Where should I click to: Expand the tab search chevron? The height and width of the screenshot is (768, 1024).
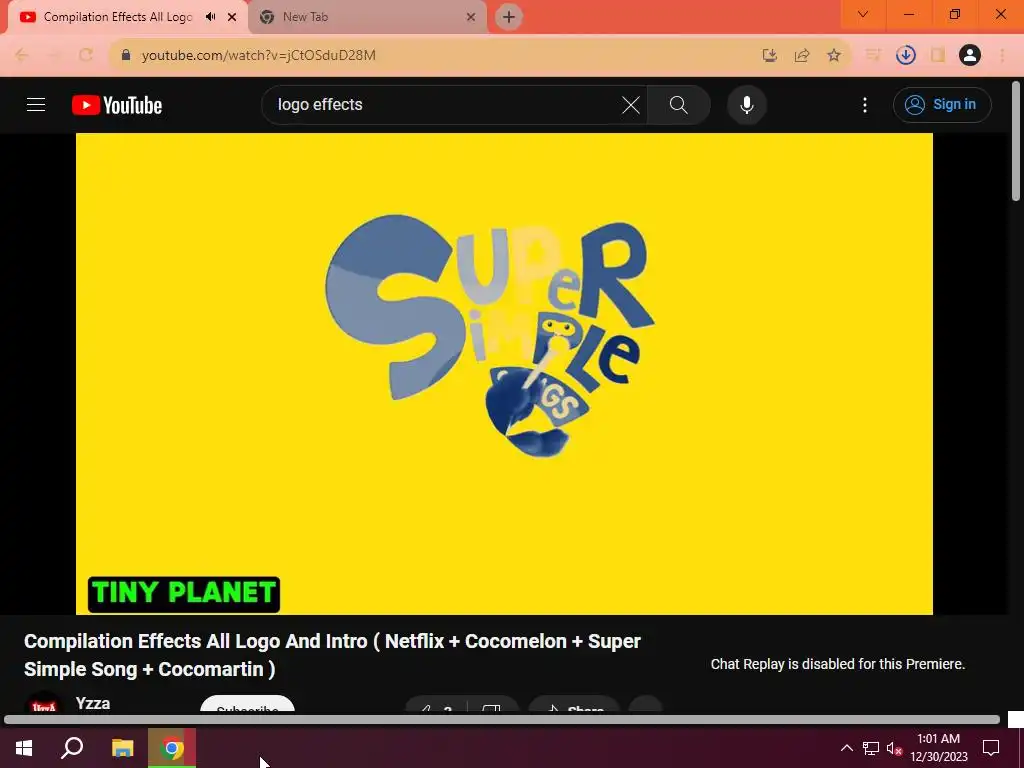click(x=863, y=14)
